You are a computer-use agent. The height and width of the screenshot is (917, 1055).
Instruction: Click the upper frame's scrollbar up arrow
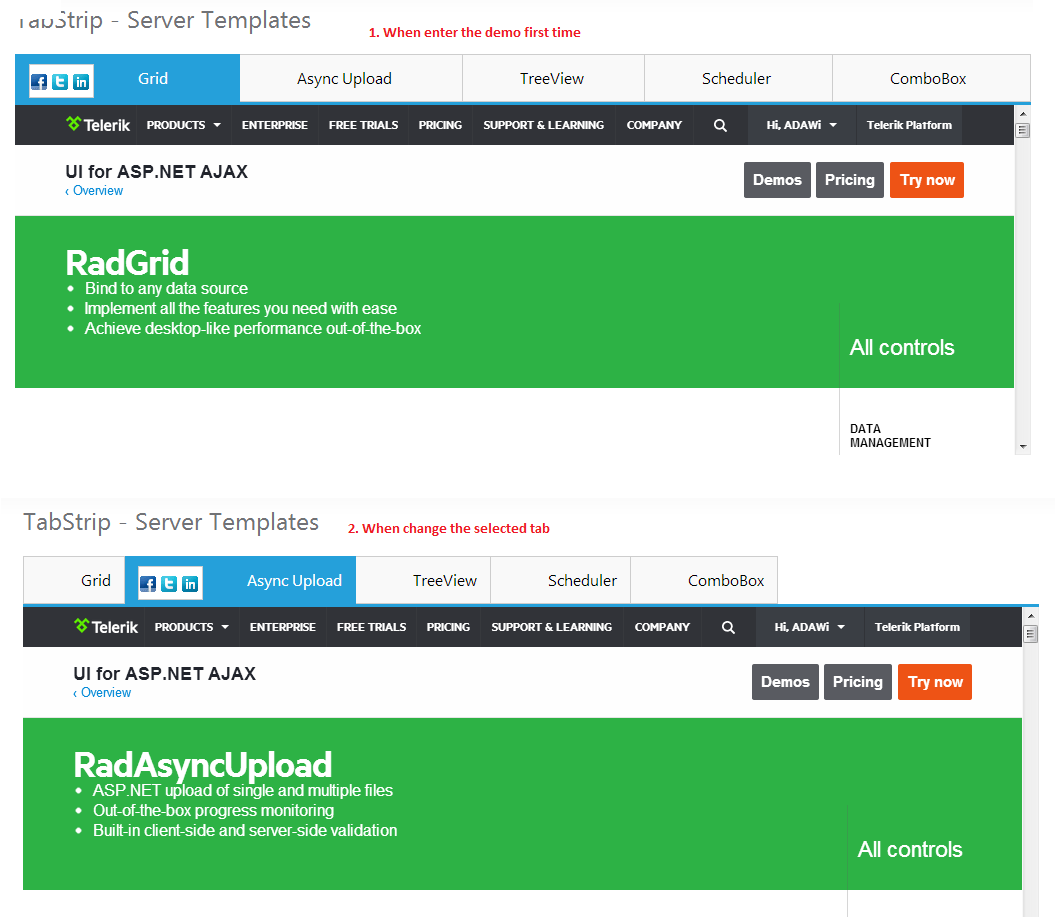click(1023, 114)
